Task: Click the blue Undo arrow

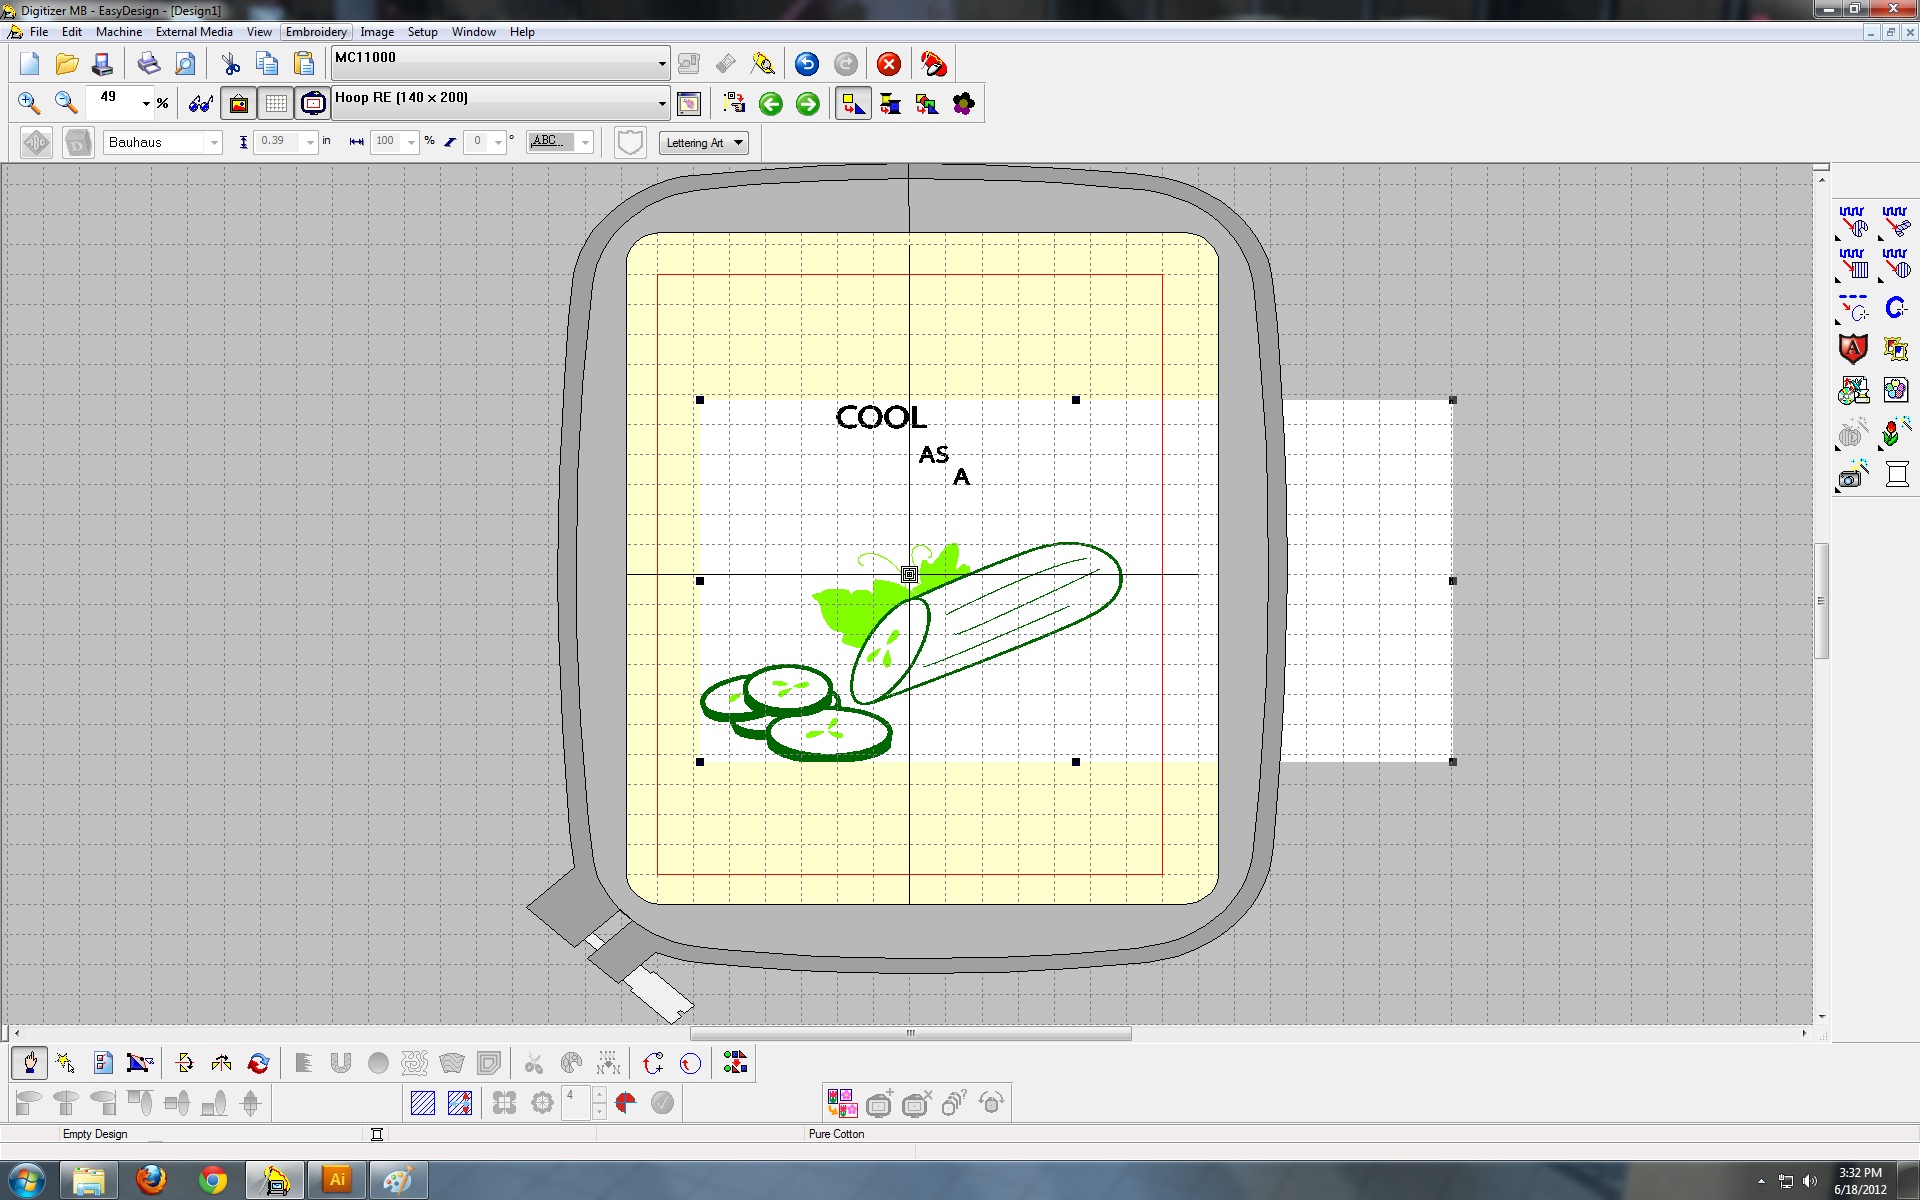Action: tap(807, 65)
